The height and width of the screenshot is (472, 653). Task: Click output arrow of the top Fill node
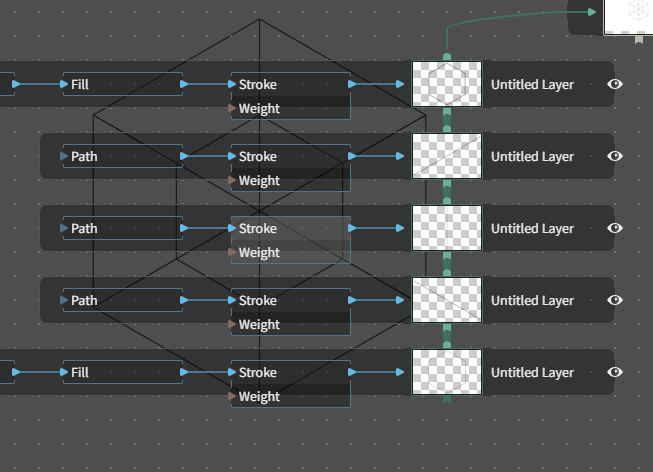[184, 84]
